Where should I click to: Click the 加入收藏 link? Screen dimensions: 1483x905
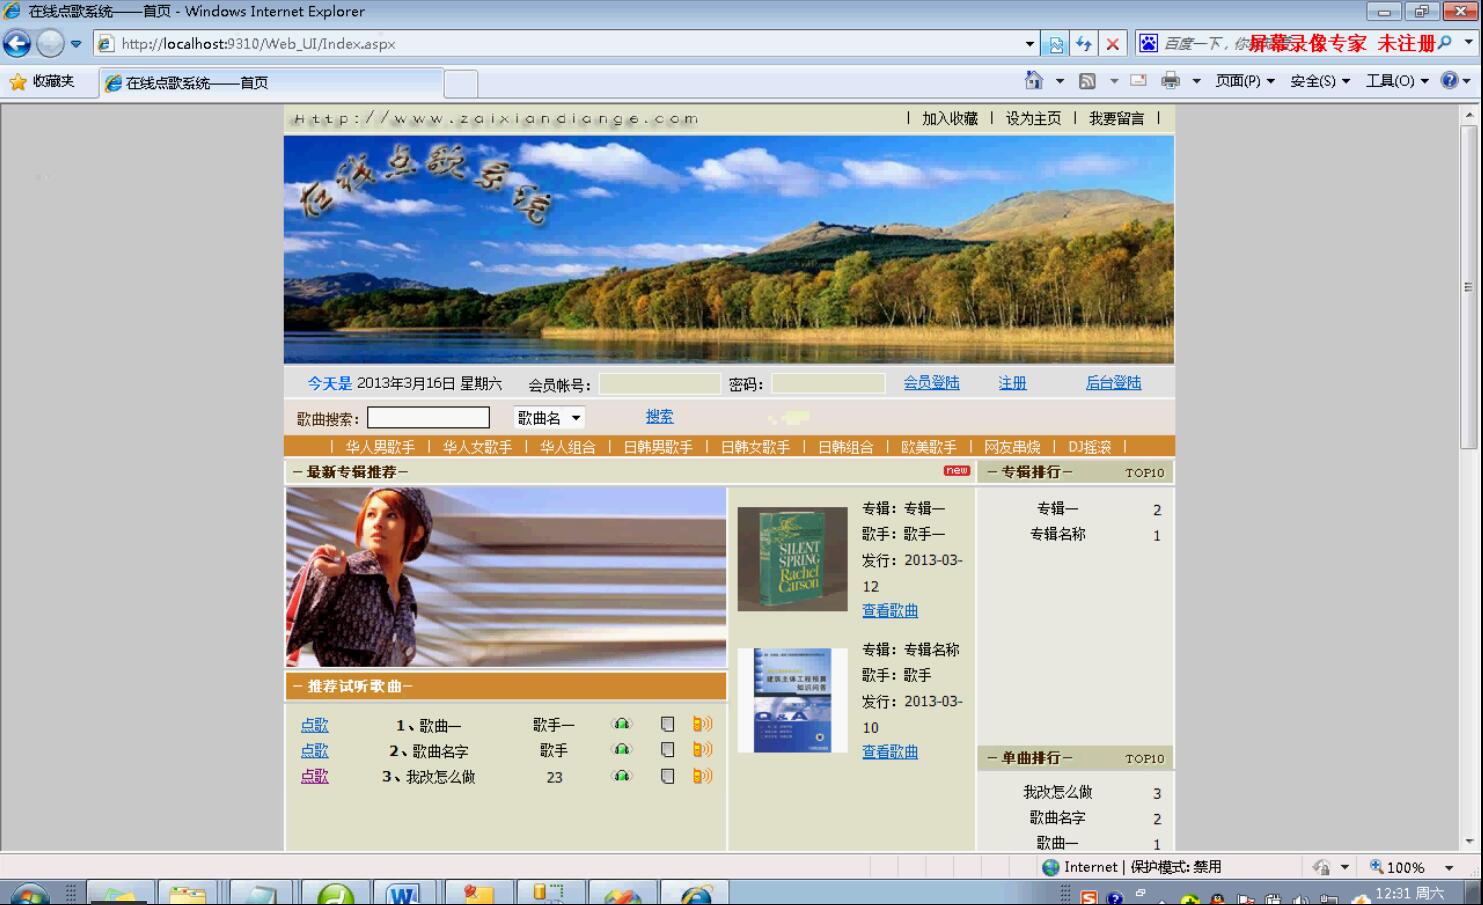click(950, 118)
